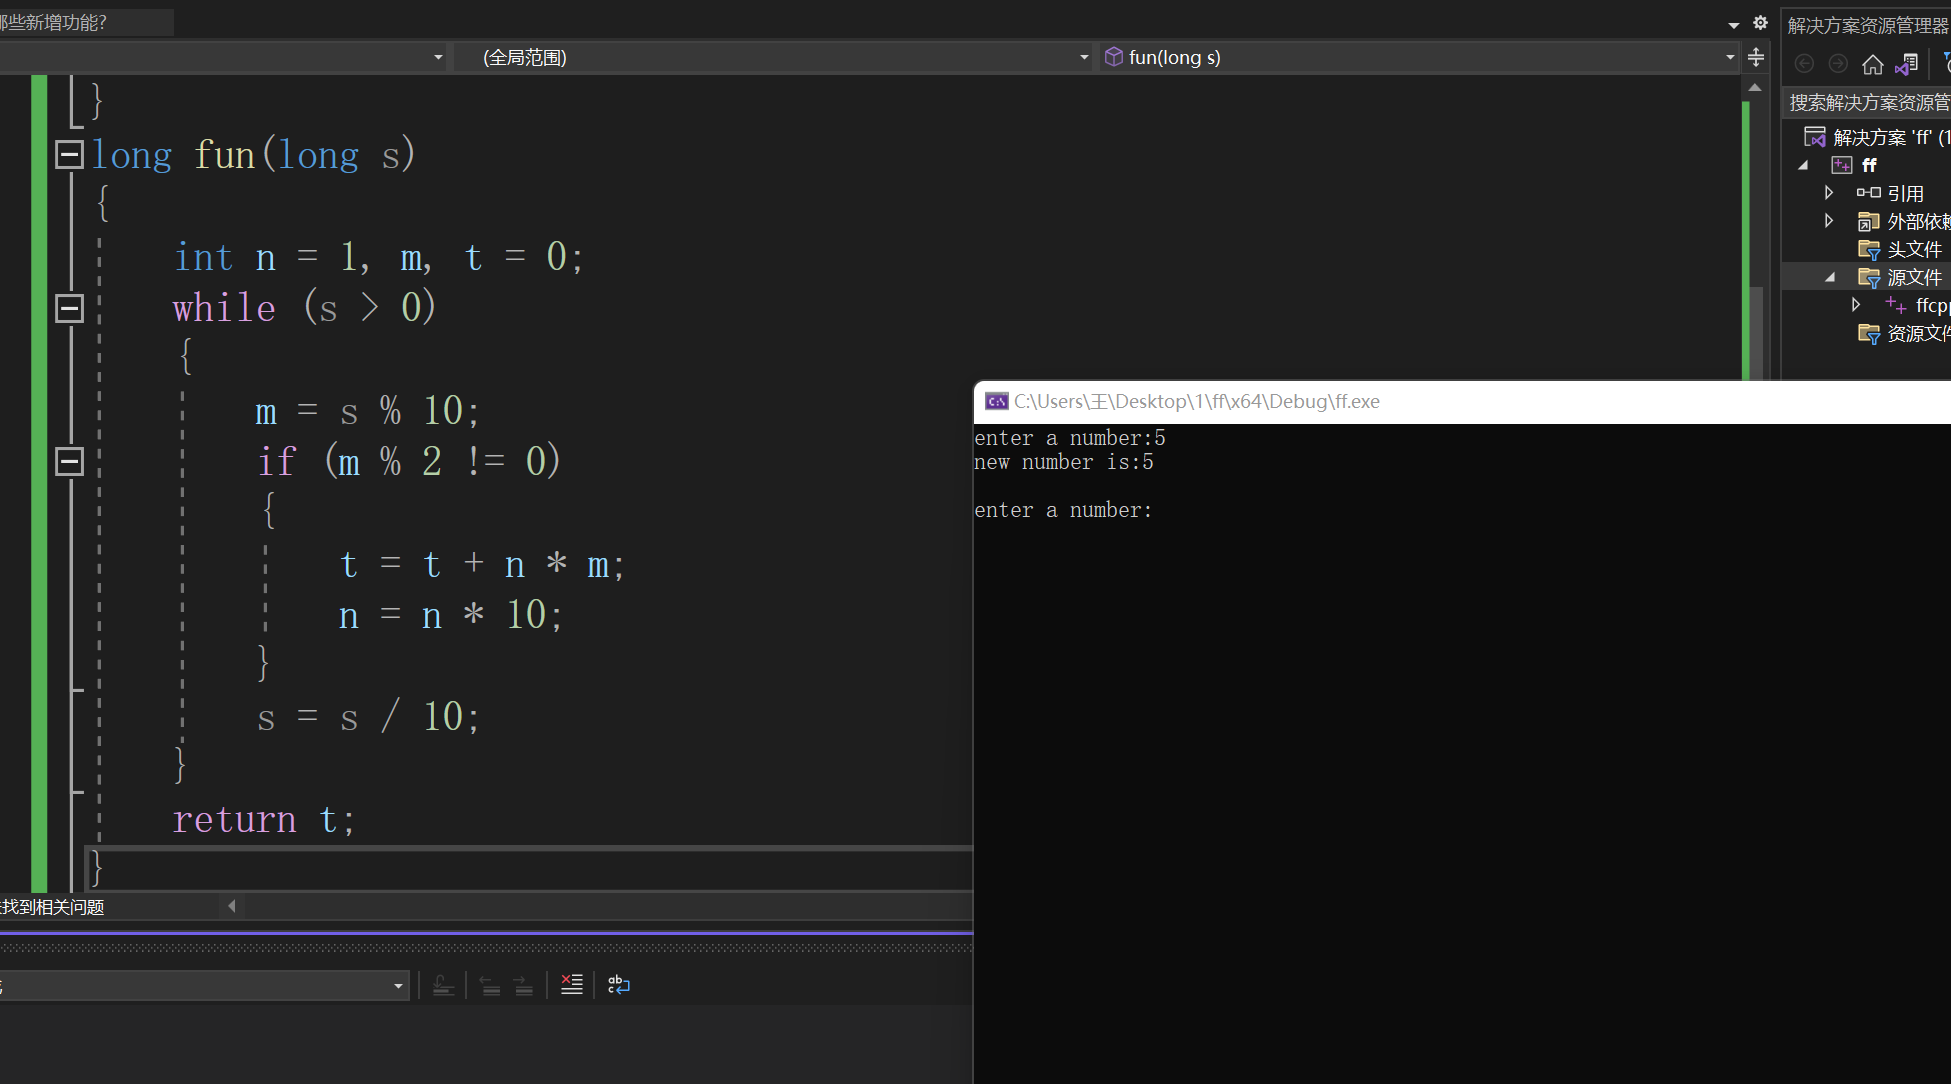This screenshot has height=1084, width=1951.
Task: Click the ff C++ project icon
Action: coord(1842,165)
